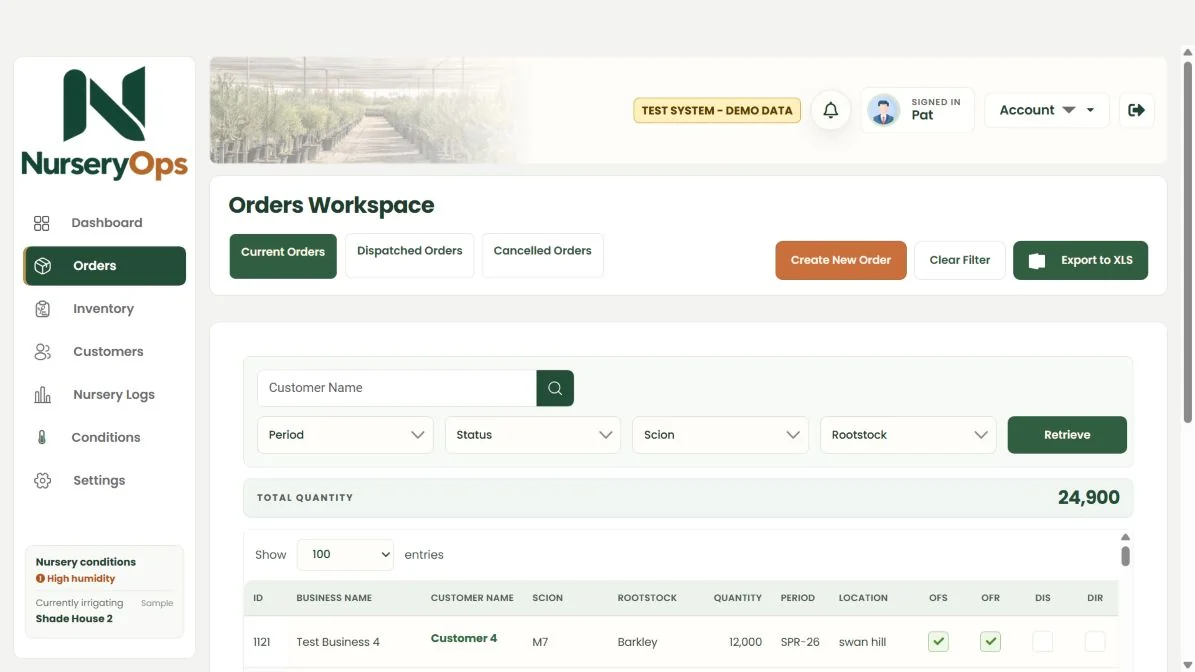Switch to Current Orders tab
The height and width of the screenshot is (672, 1195).
(283, 256)
